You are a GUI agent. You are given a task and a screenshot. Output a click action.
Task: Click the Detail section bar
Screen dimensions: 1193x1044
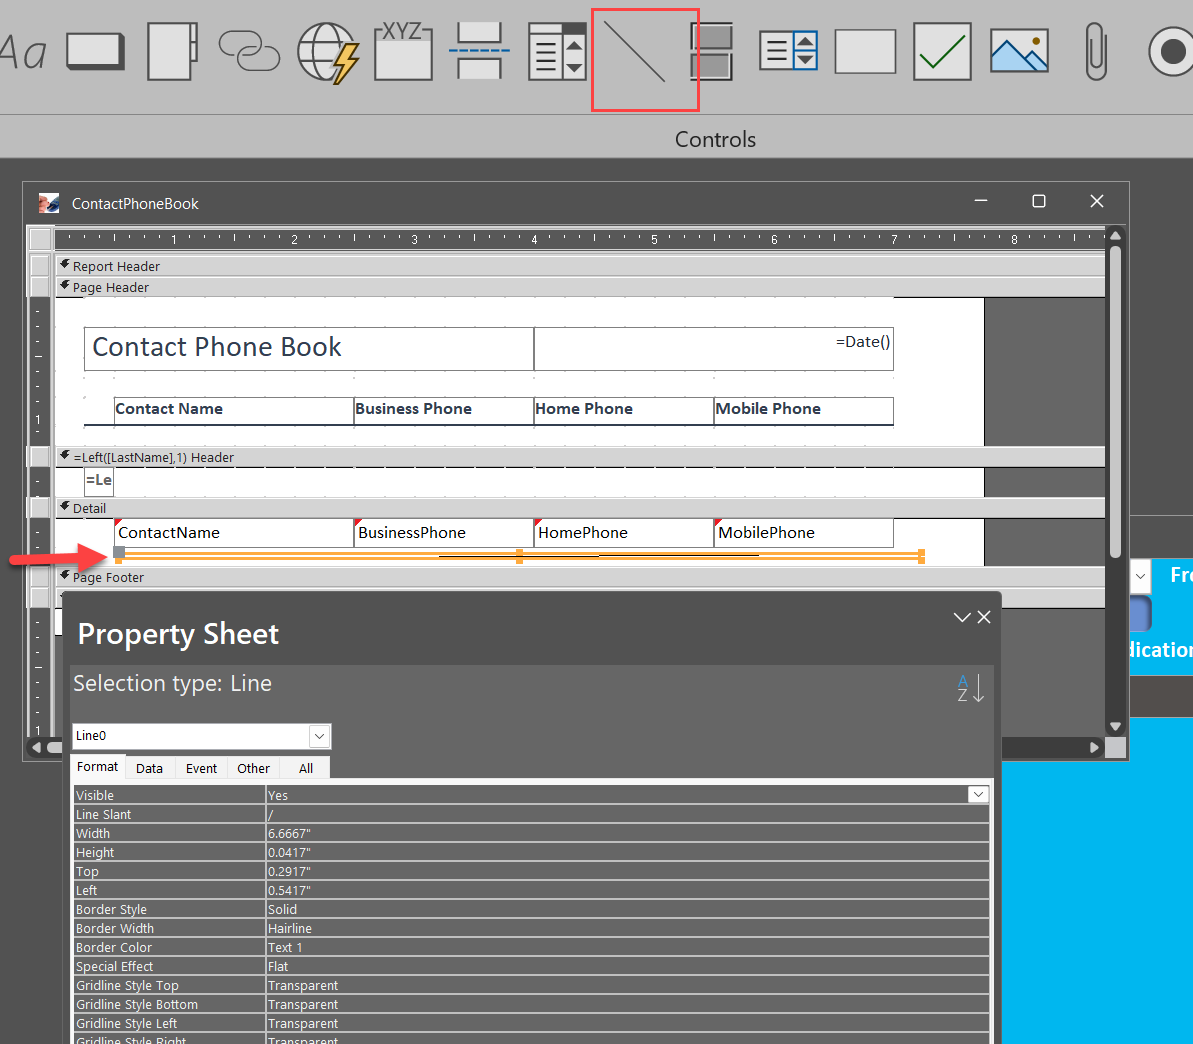click(x=580, y=508)
